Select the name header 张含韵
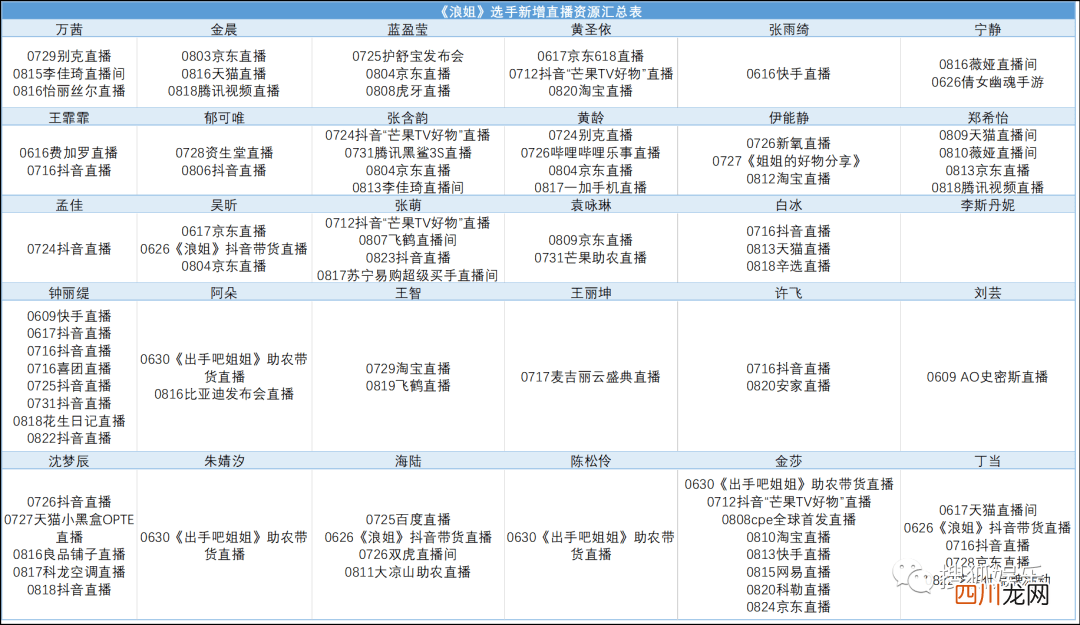 [408, 118]
